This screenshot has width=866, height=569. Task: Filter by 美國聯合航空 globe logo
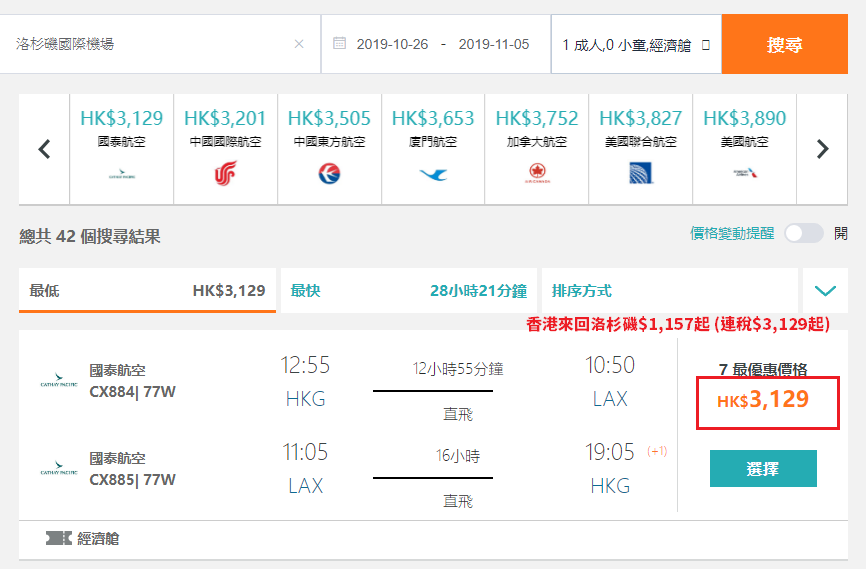click(x=641, y=173)
